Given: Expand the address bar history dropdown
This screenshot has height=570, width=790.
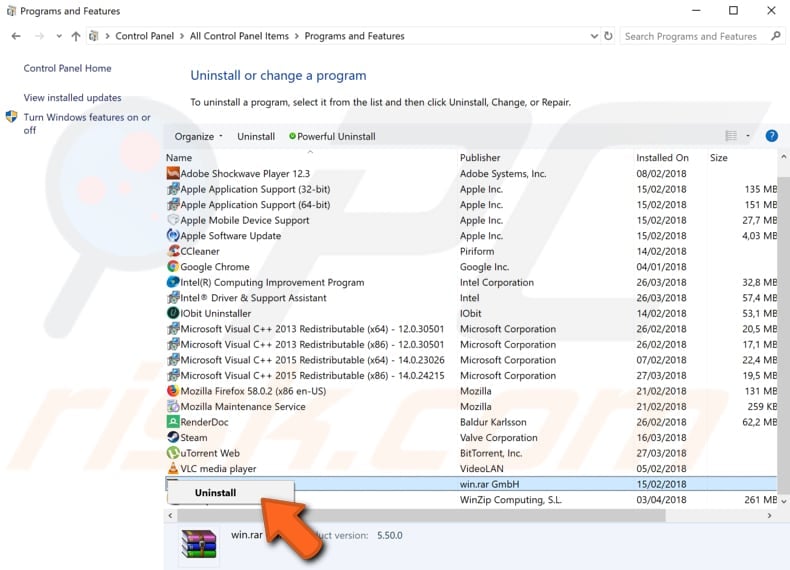Looking at the screenshot, I should point(594,36).
